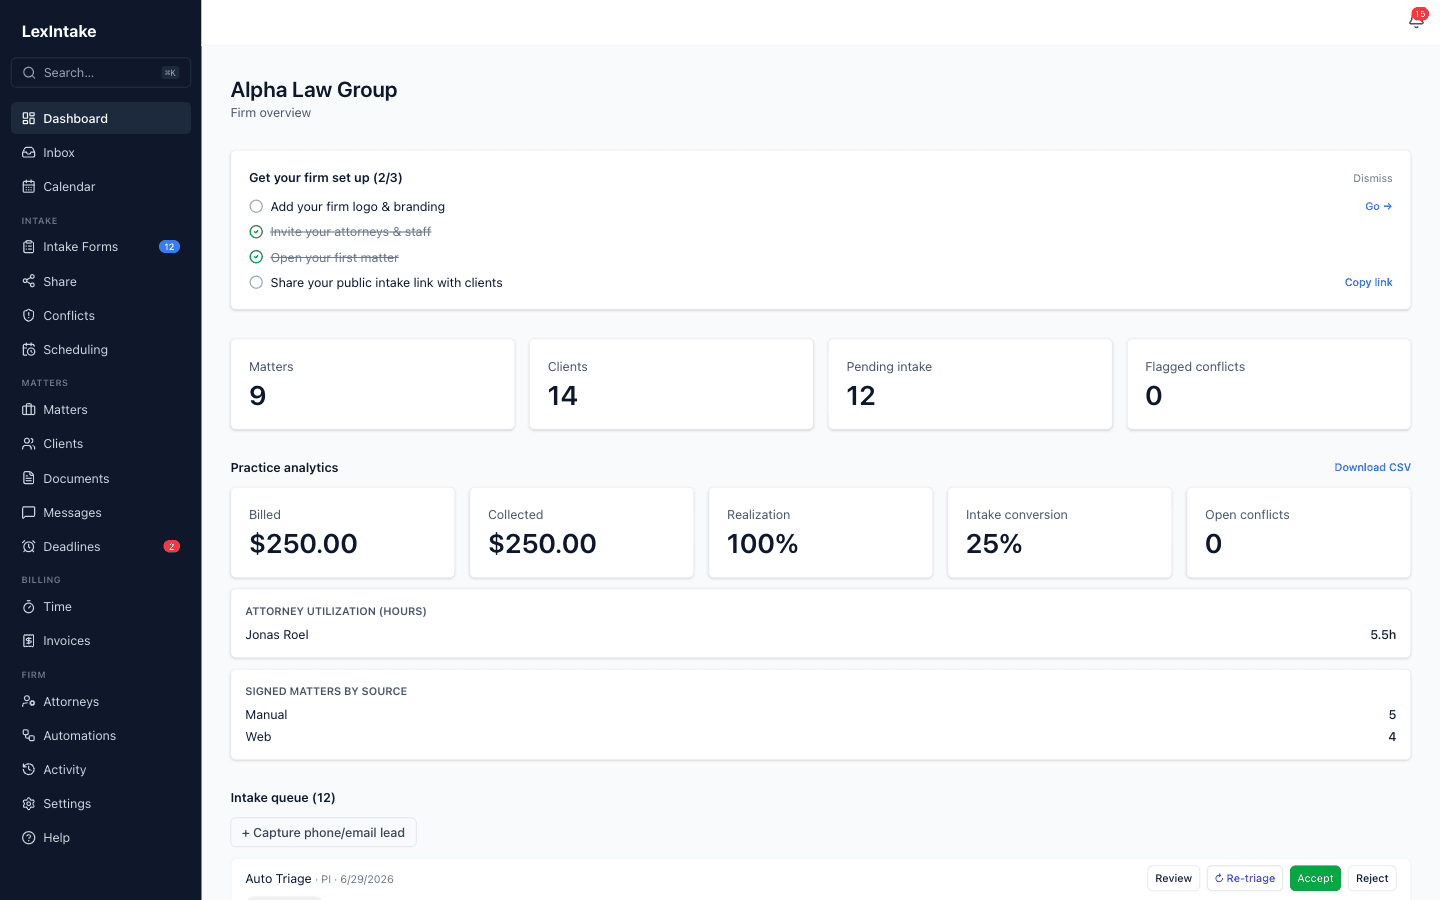Image resolution: width=1440 pixels, height=900 pixels.
Task: Click the 'Intake queue (12)' heading
Action: click(x=283, y=797)
